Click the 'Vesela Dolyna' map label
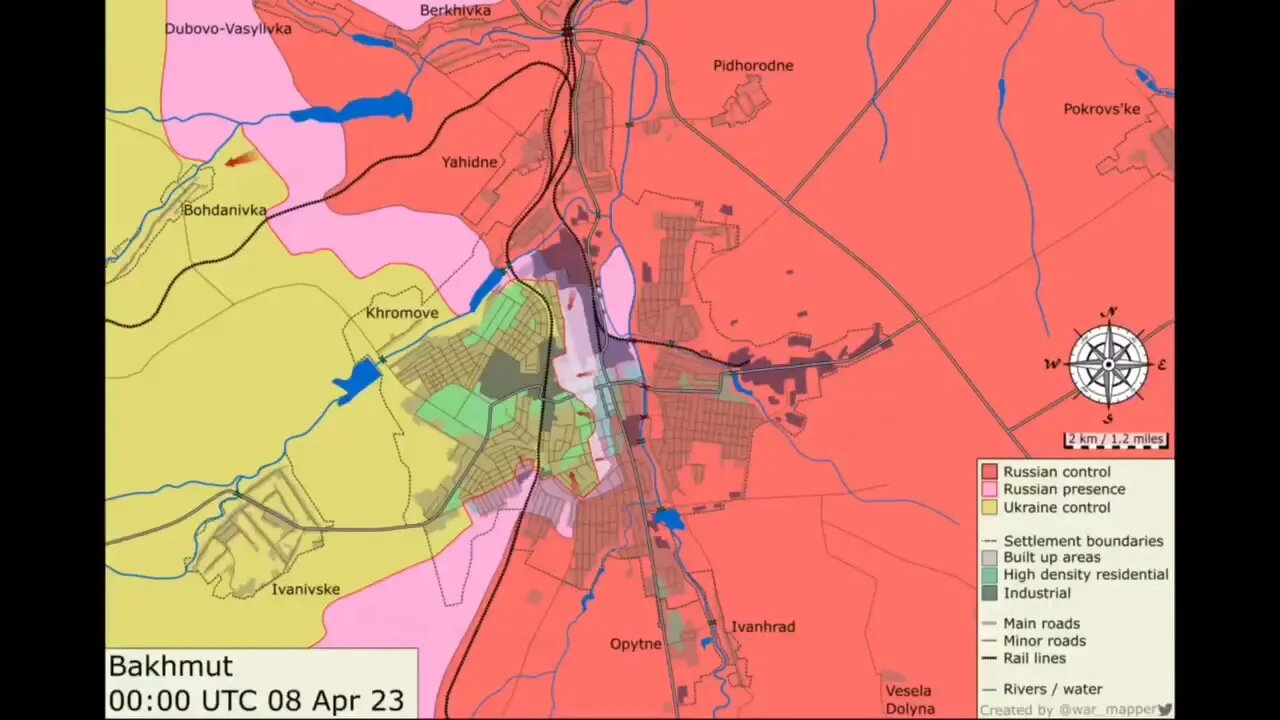 click(x=909, y=700)
